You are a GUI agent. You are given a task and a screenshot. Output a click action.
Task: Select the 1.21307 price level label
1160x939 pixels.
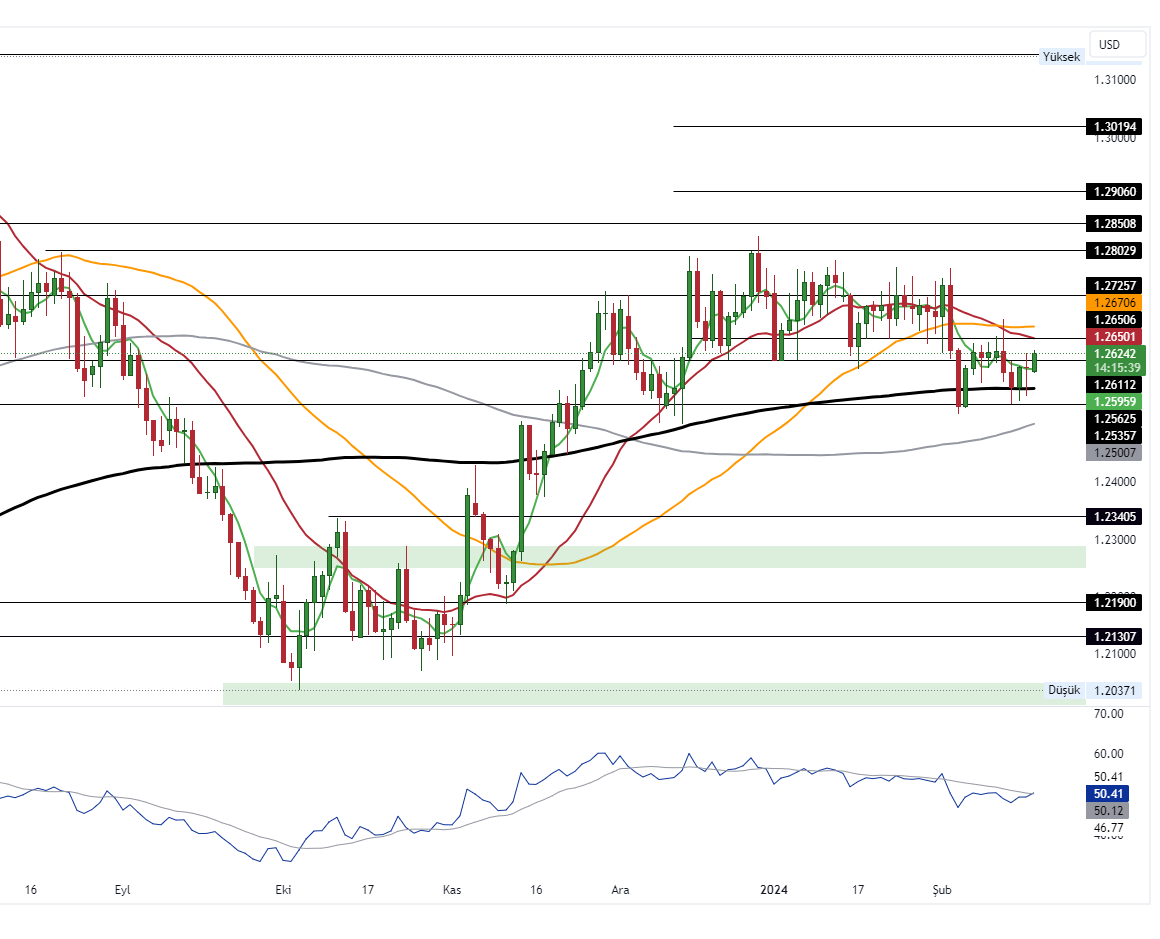[x=1114, y=636]
